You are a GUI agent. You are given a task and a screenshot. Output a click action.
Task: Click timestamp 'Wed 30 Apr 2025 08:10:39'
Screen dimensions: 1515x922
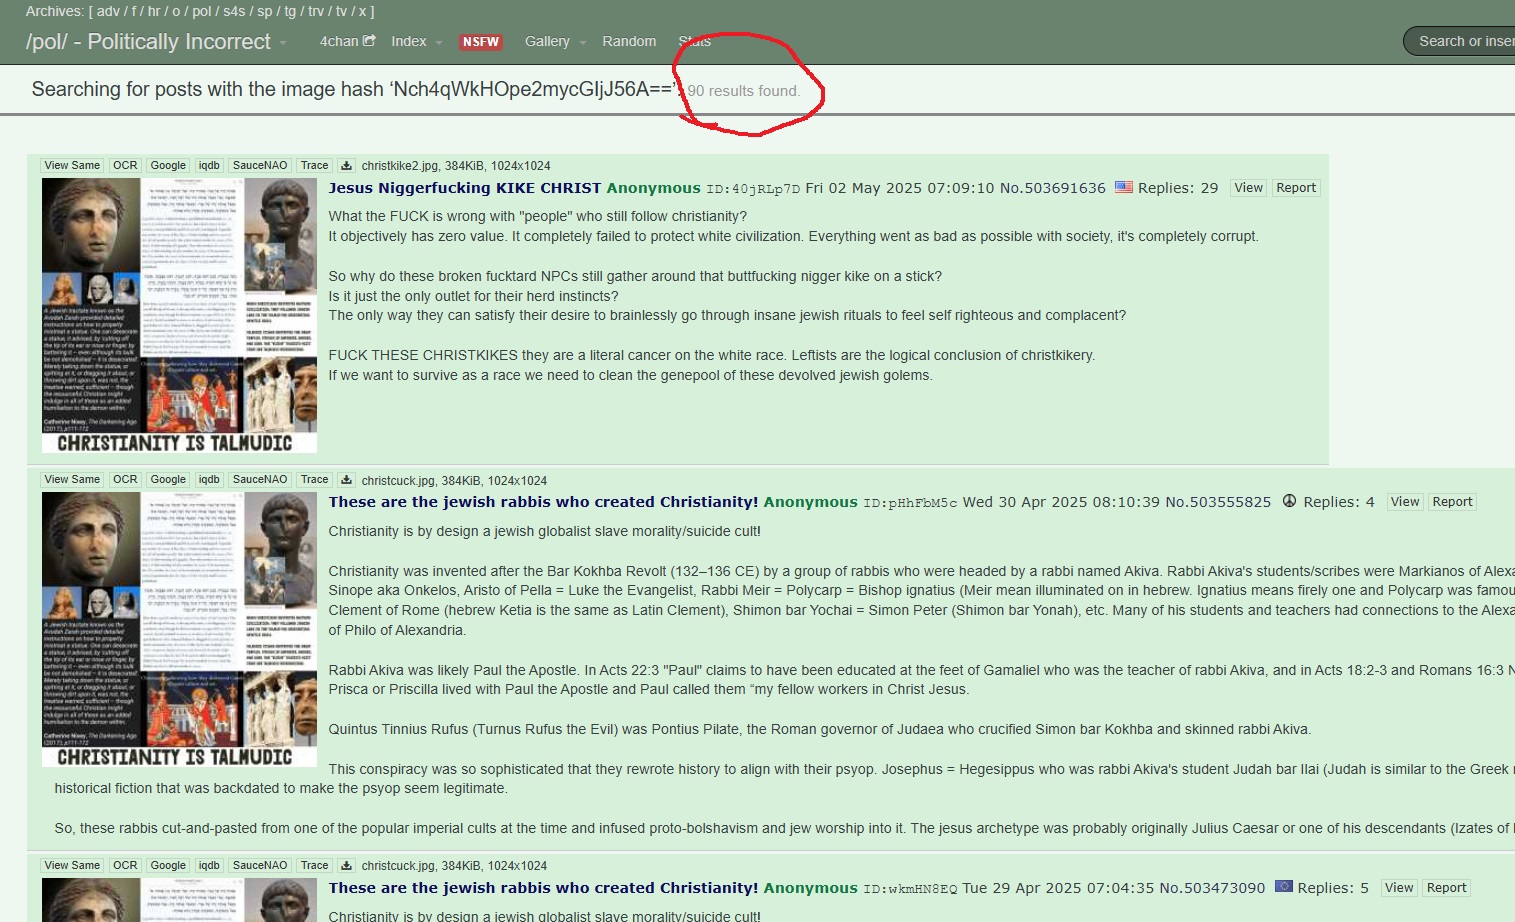click(x=1061, y=502)
